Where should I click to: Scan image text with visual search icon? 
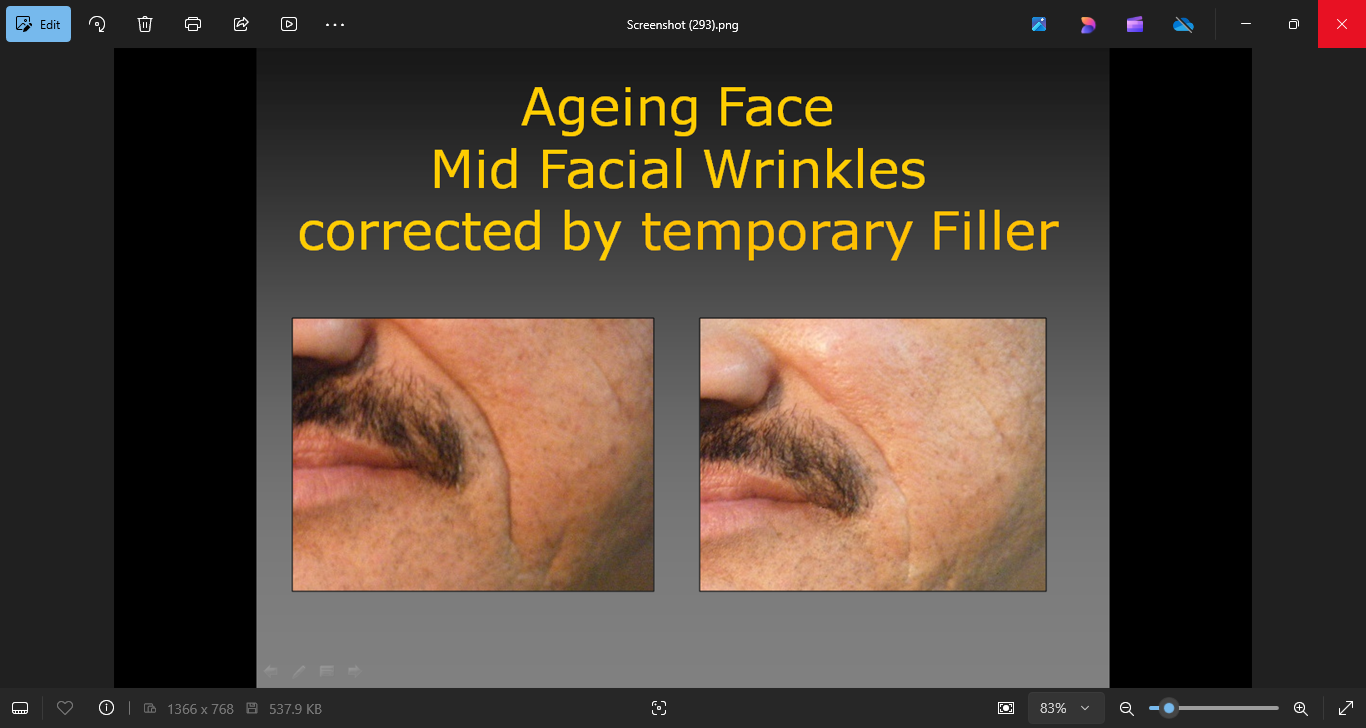(658, 708)
